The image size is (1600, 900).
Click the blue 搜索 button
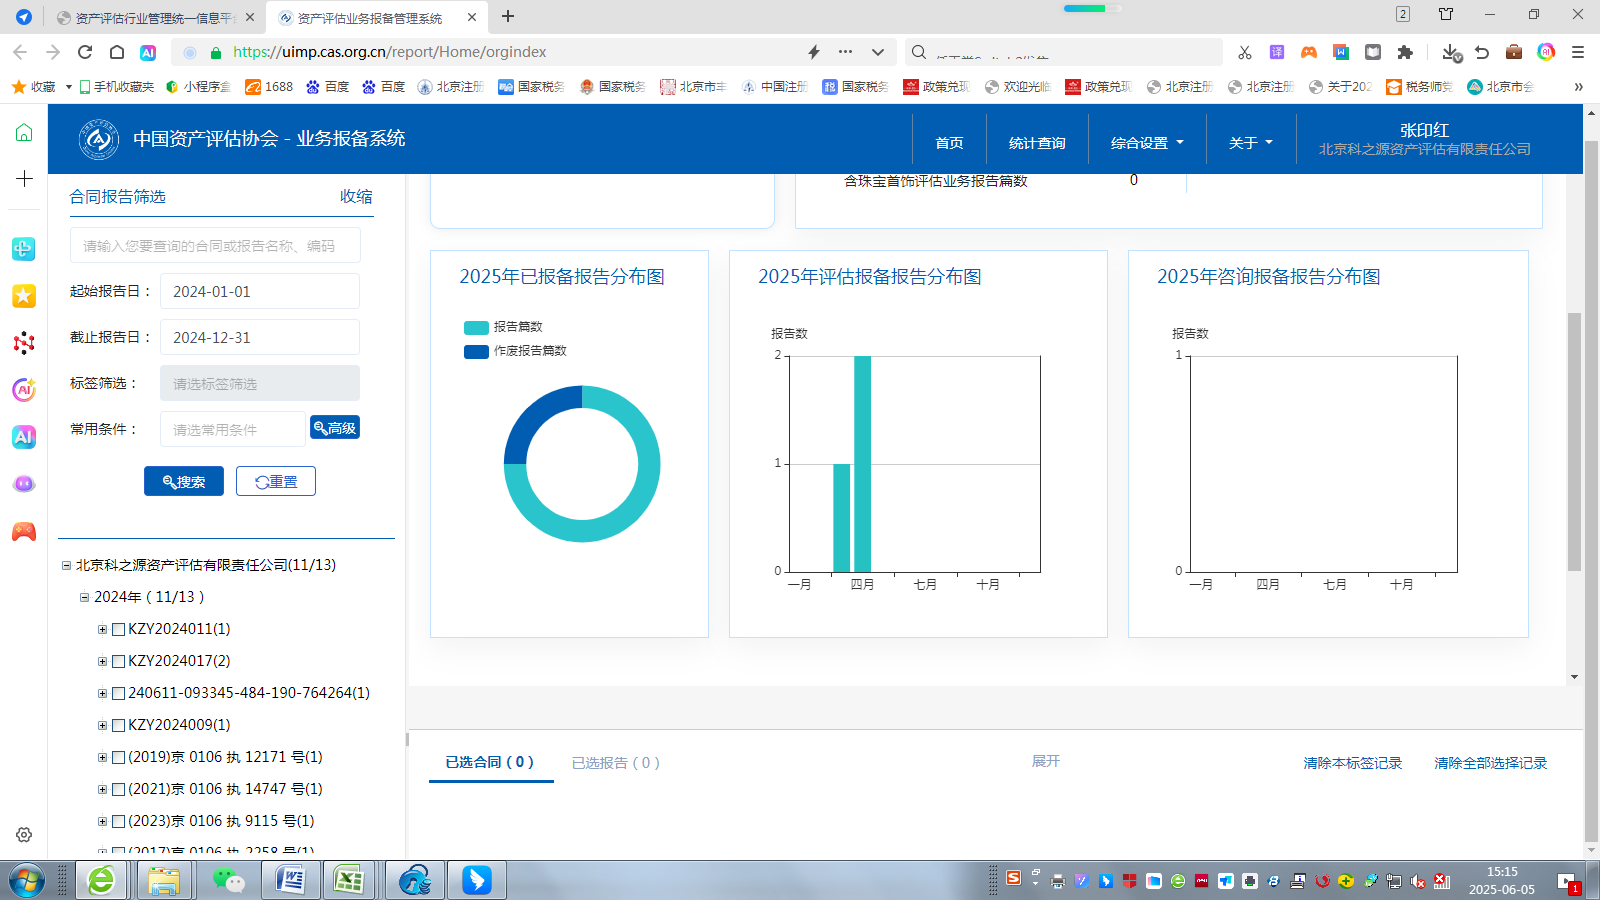tap(184, 481)
